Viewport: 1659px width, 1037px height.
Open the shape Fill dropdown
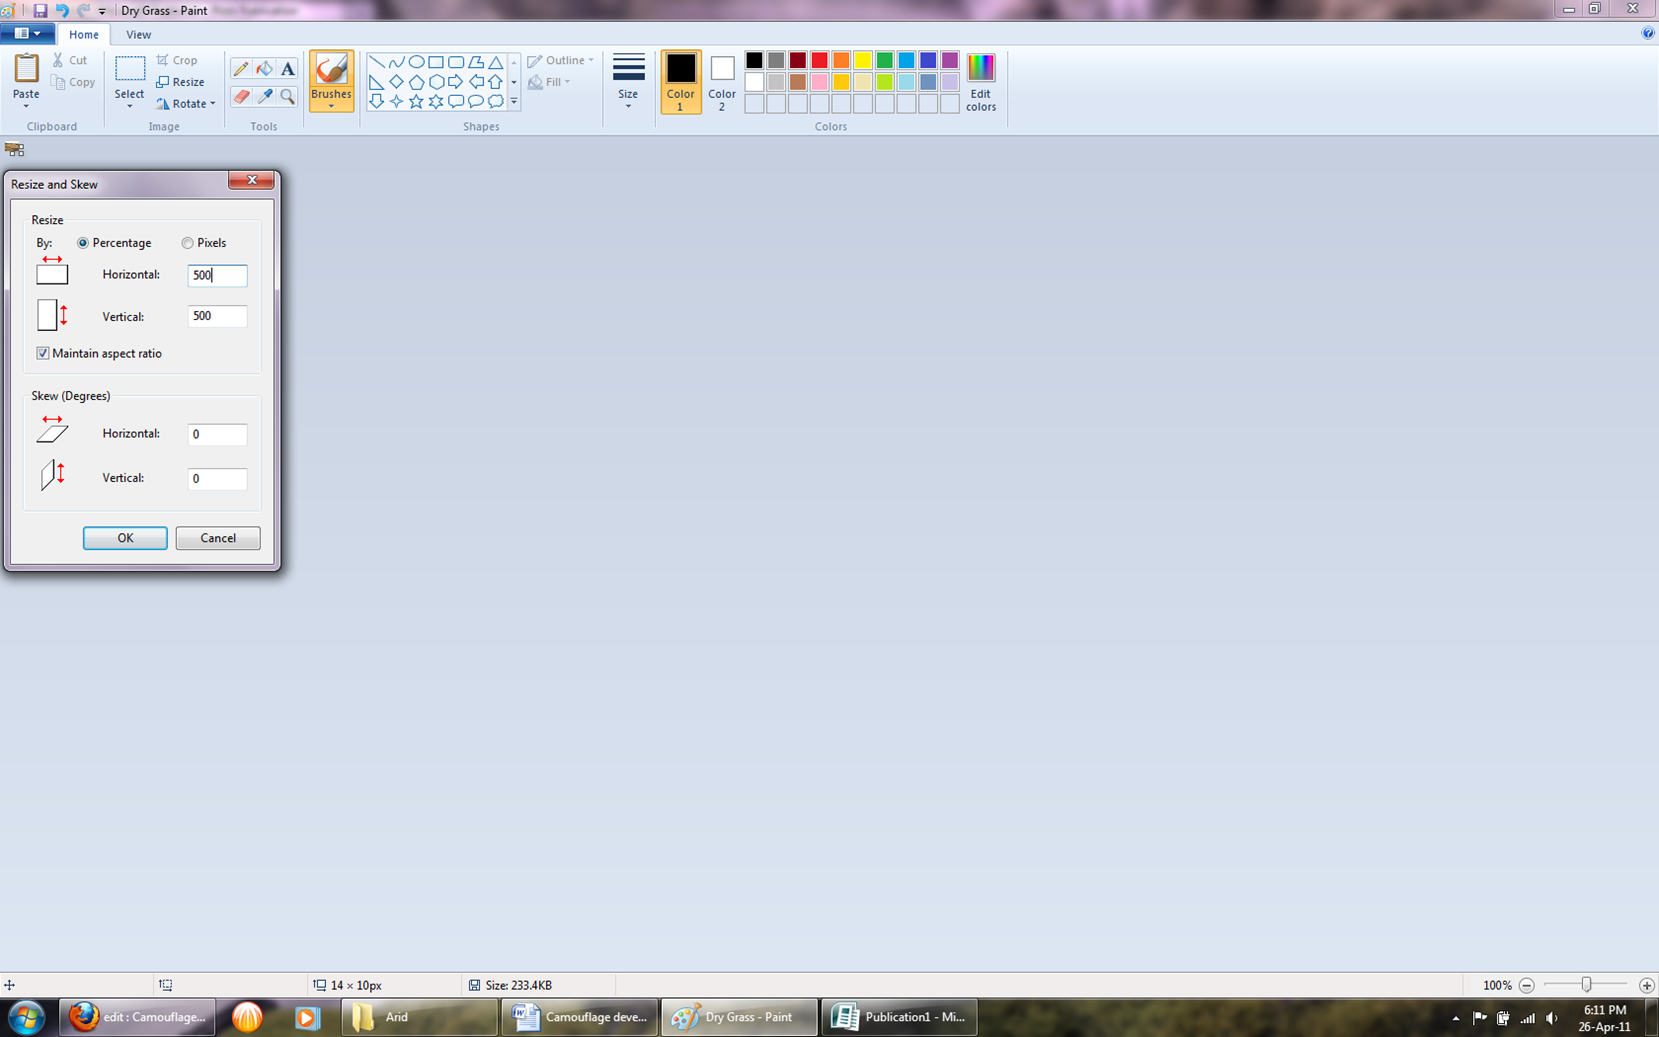(x=549, y=82)
